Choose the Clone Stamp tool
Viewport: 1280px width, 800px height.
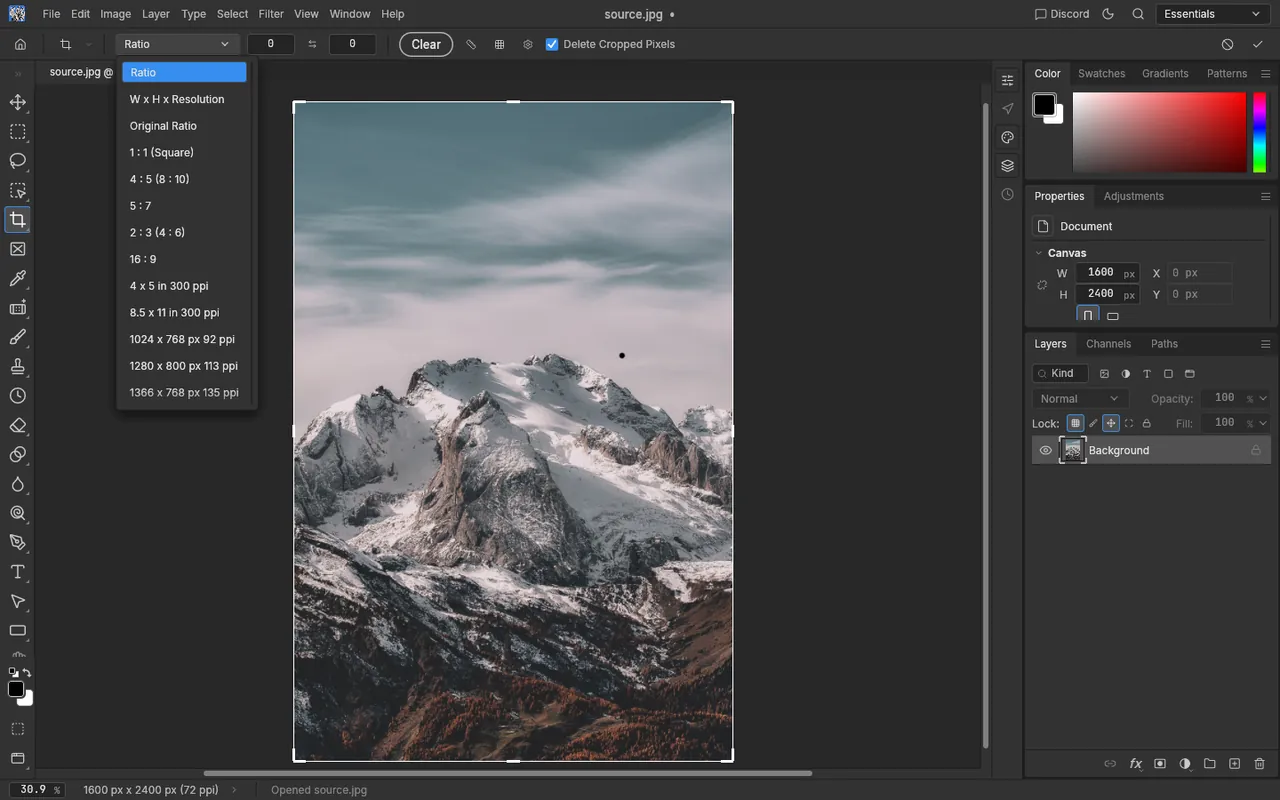pos(18,366)
